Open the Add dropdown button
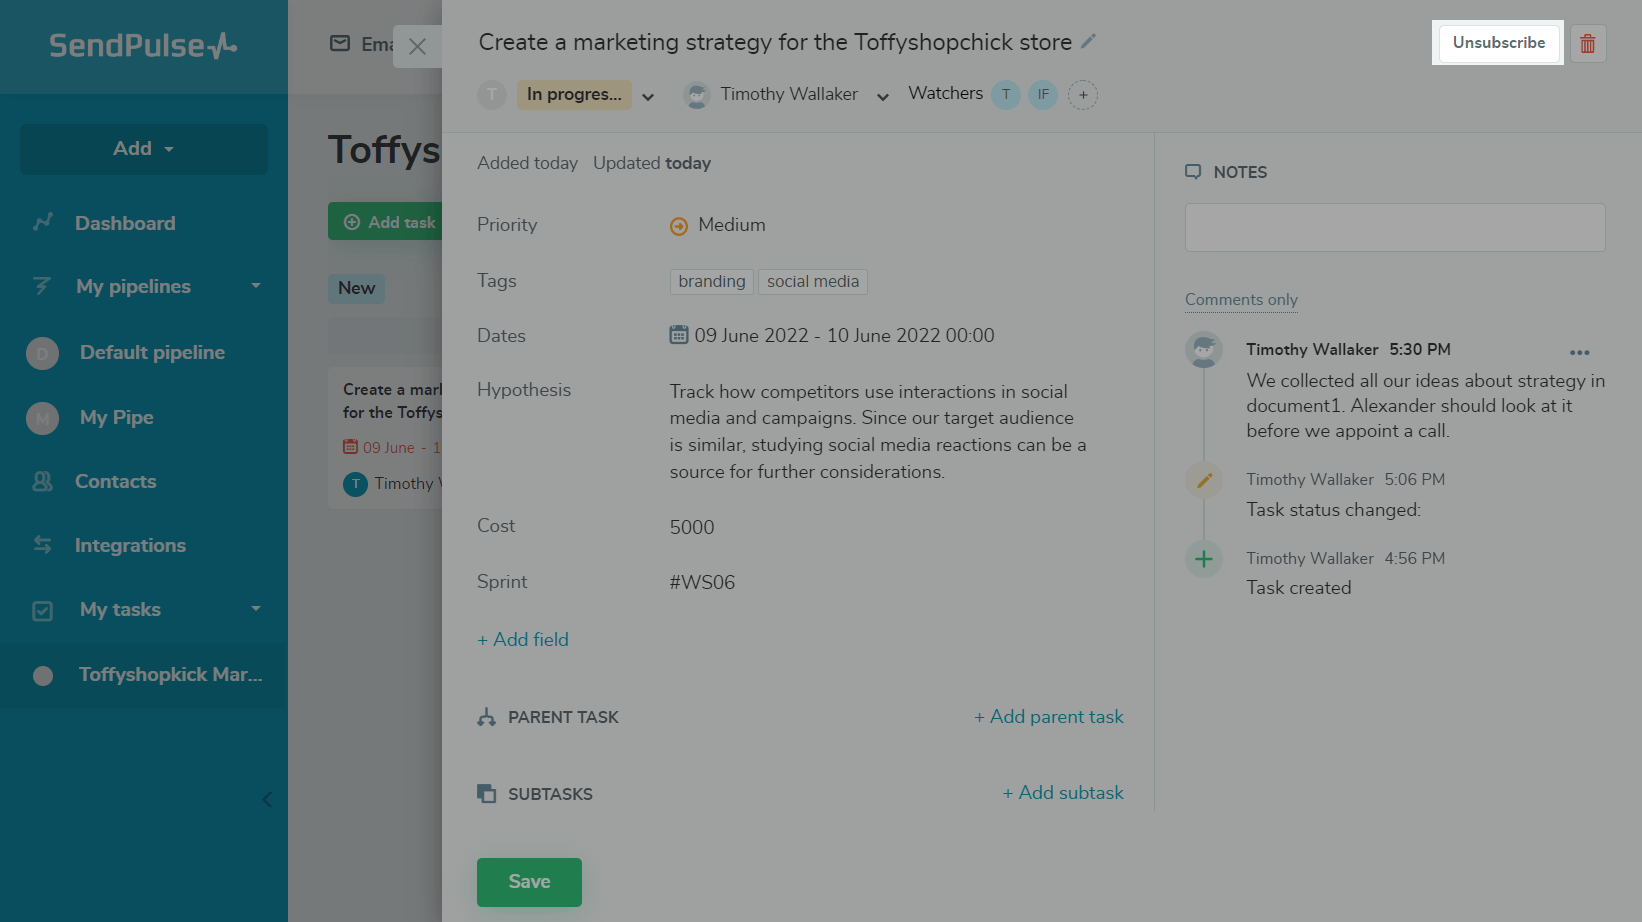Image resolution: width=1642 pixels, height=922 pixels. (x=144, y=149)
